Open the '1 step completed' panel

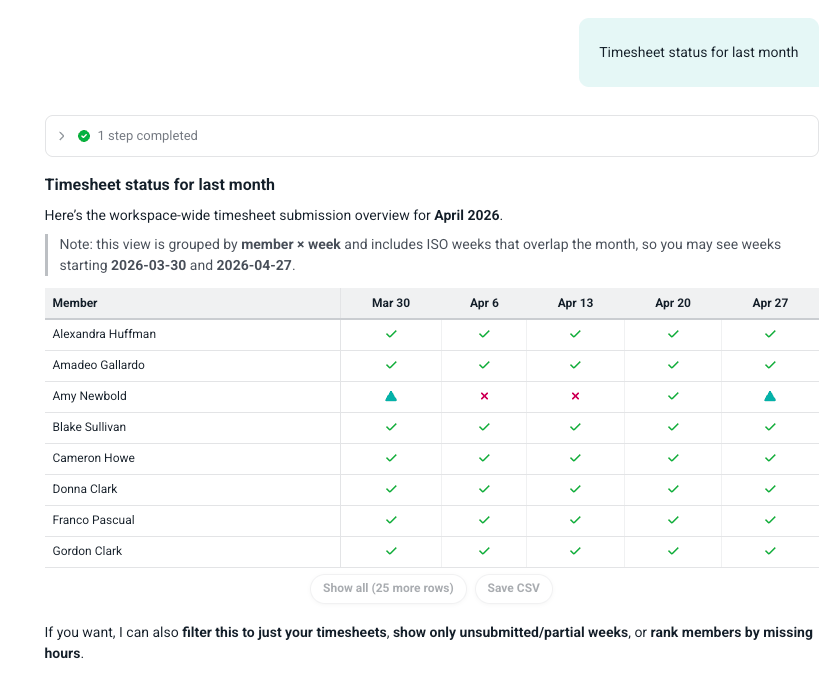pos(432,136)
